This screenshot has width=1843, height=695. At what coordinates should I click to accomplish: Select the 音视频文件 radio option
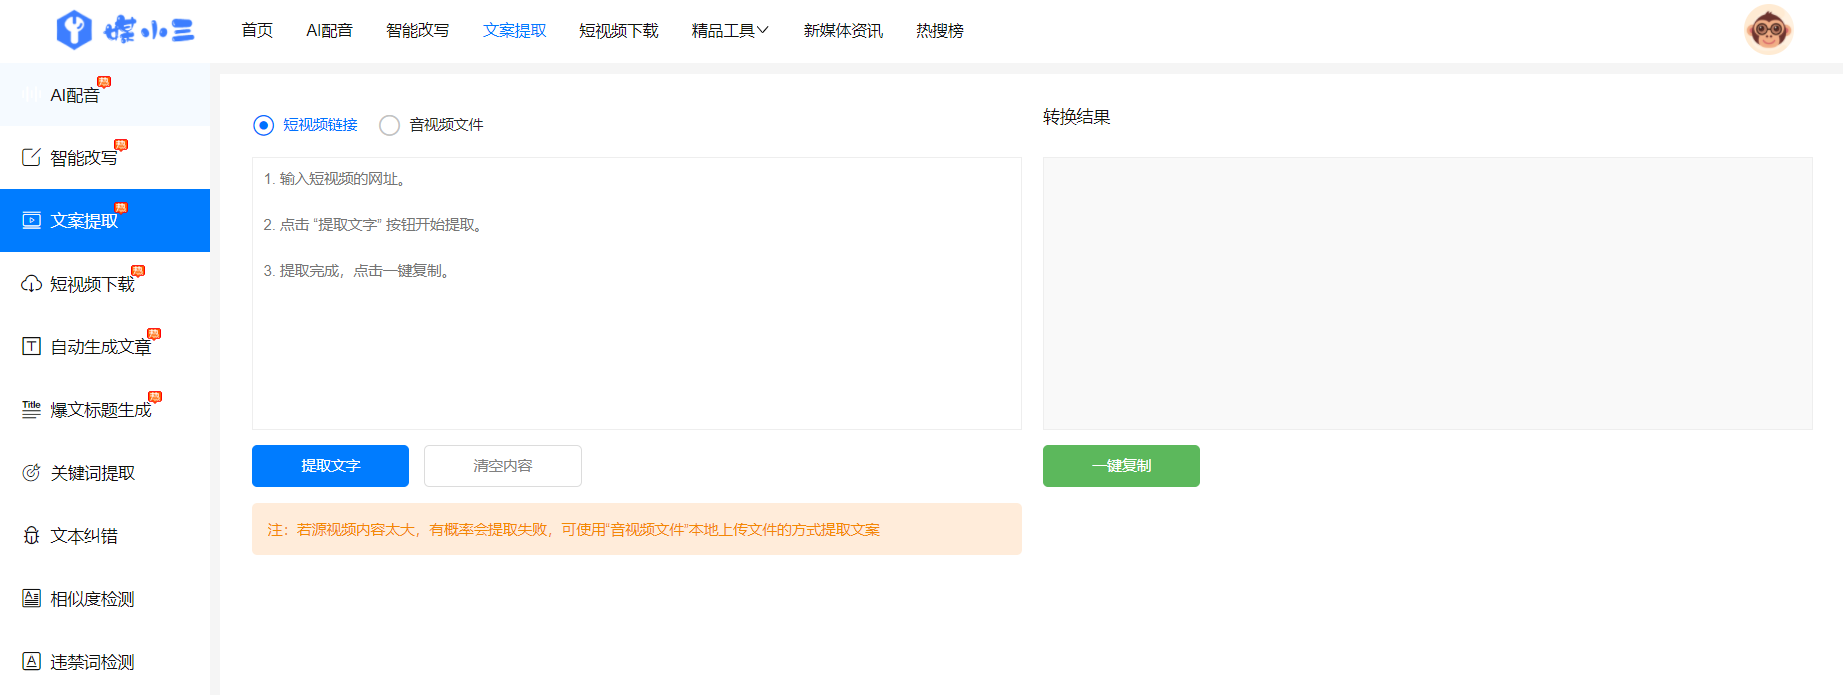(x=390, y=125)
